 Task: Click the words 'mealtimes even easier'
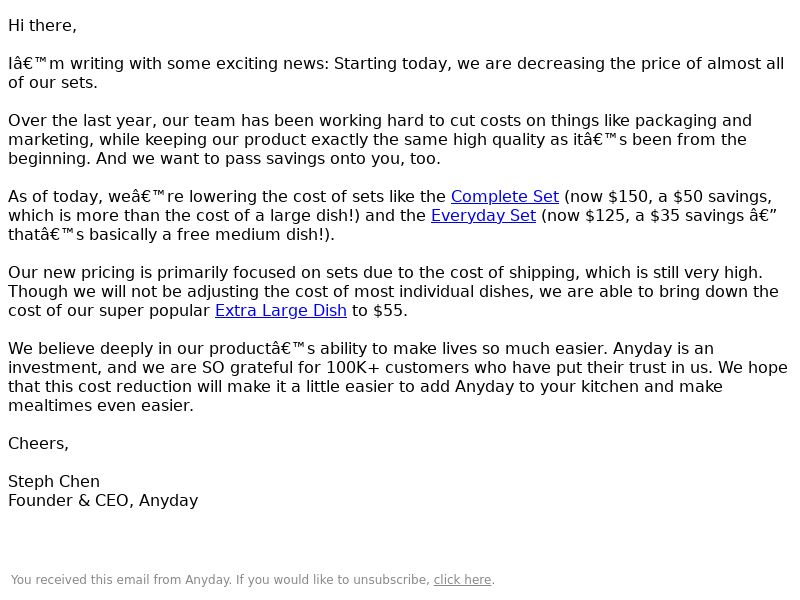click(x=99, y=406)
